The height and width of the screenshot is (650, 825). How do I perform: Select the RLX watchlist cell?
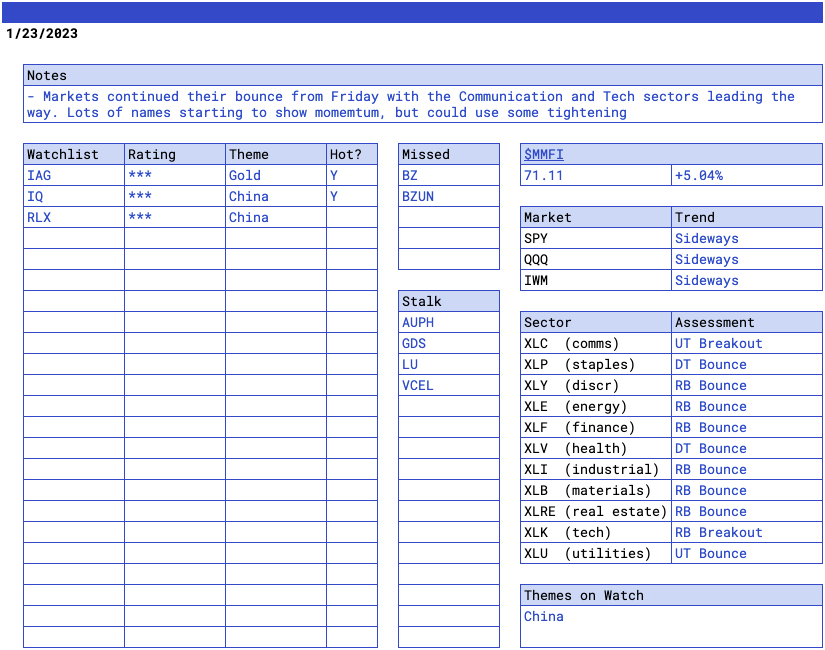coord(74,217)
